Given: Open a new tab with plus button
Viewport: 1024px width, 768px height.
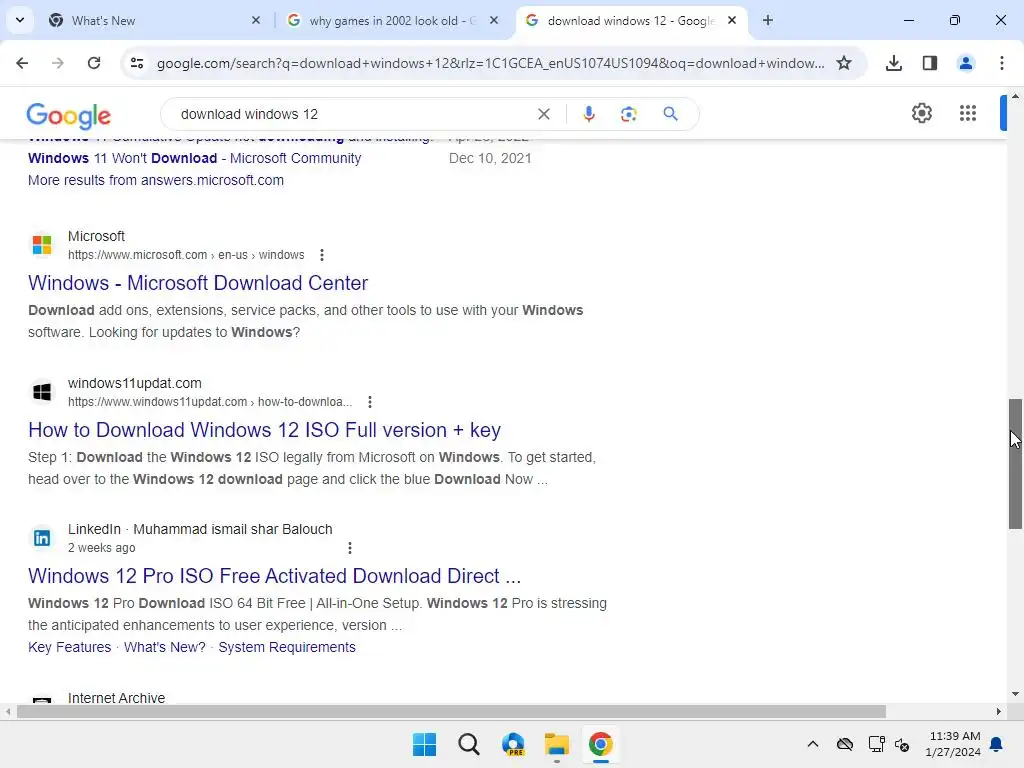Looking at the screenshot, I should 768,20.
